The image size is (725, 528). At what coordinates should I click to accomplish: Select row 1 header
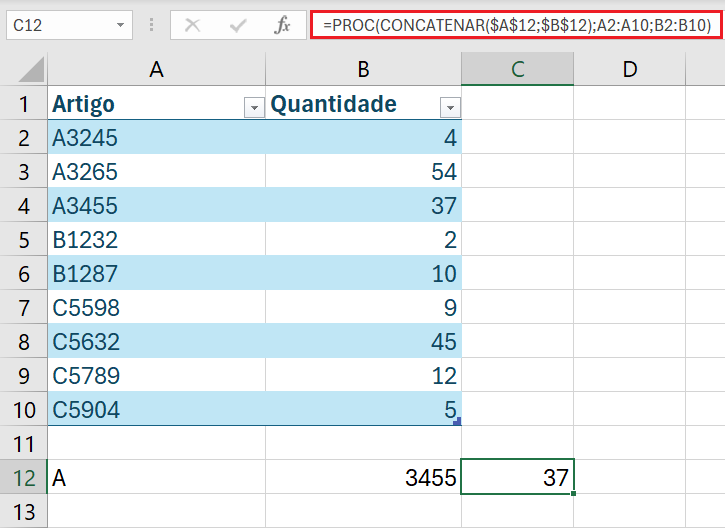pos(24,103)
